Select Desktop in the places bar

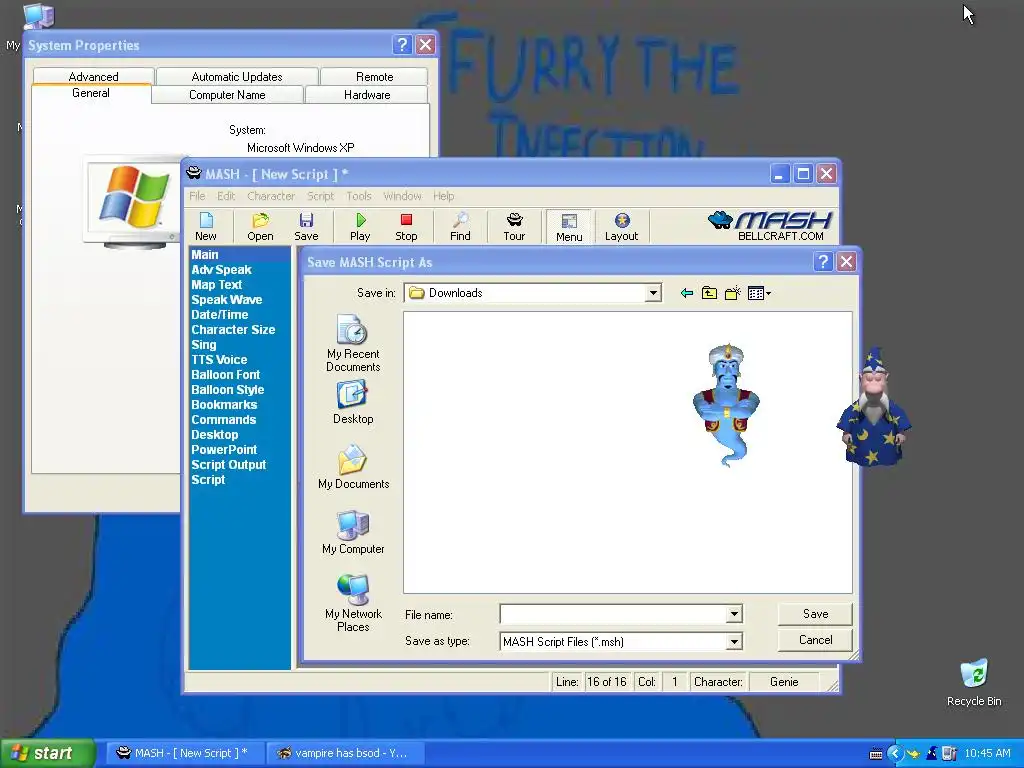tap(353, 403)
